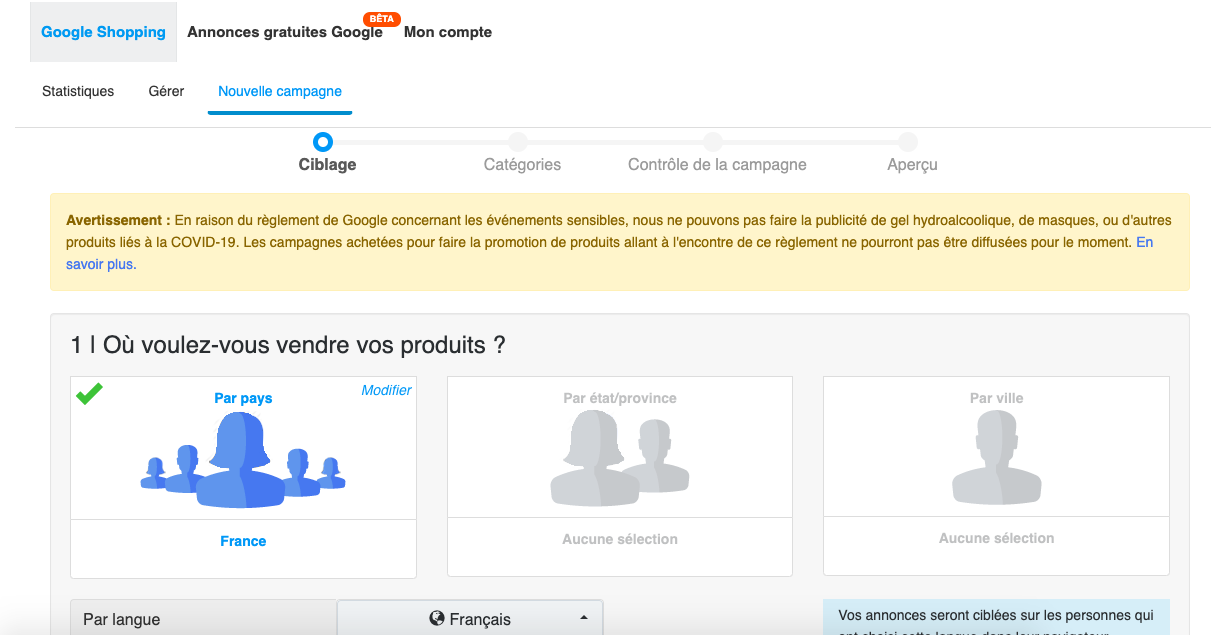The image size is (1211, 635).
Task: Click the Ciblage step circle
Action: [322, 142]
